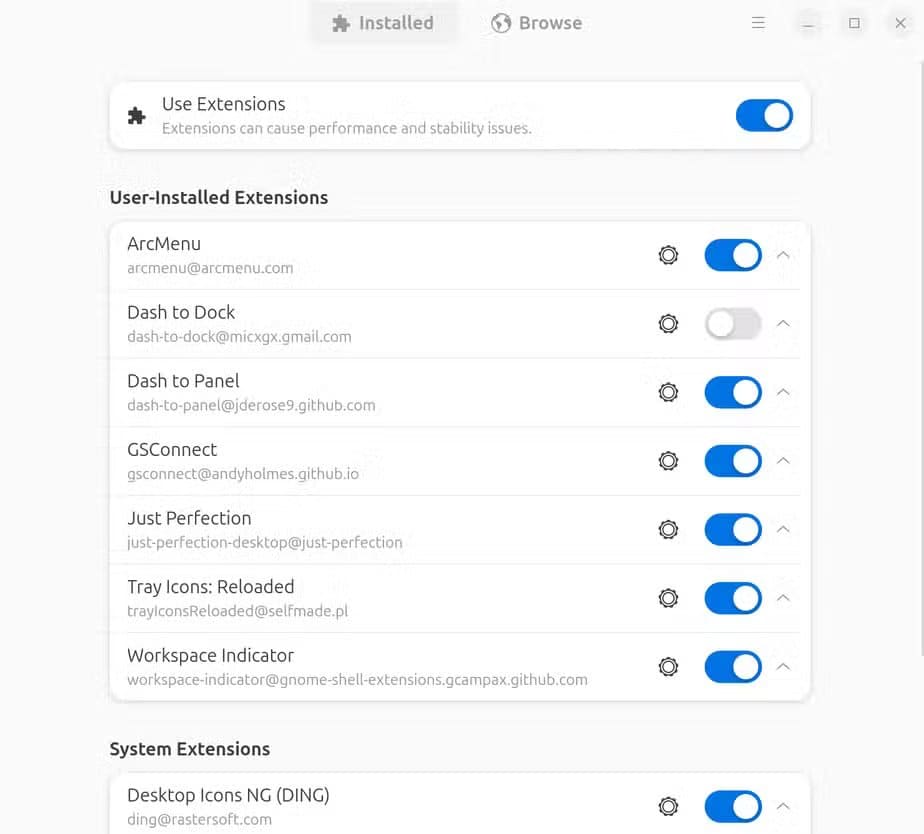Open GSConnect settings gear

(668, 461)
